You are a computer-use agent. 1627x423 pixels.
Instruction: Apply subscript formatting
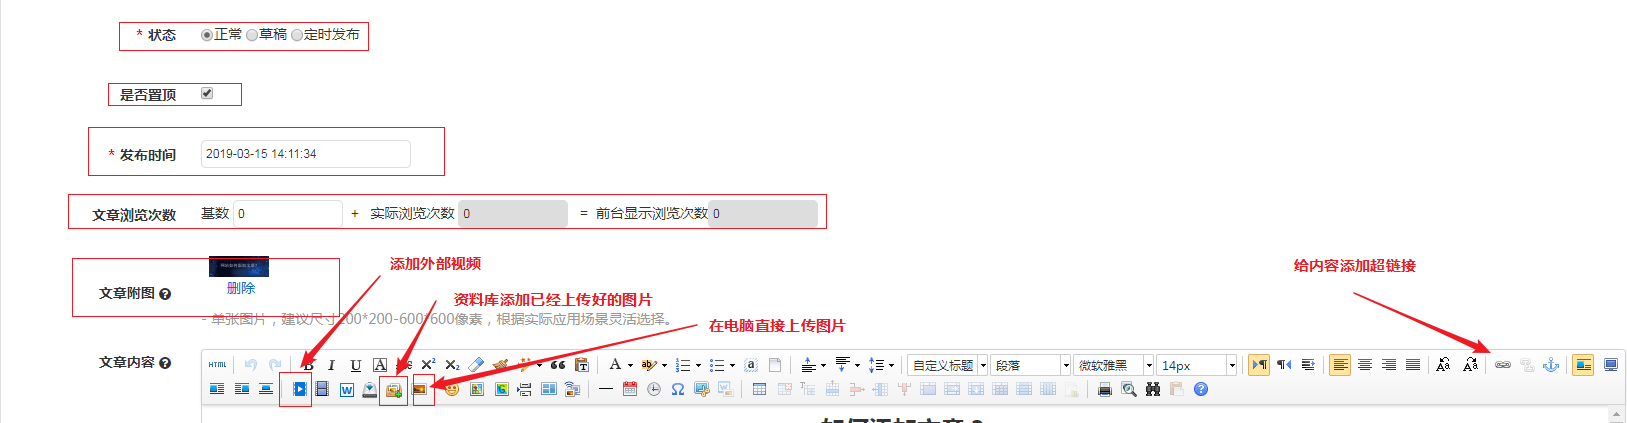click(452, 365)
